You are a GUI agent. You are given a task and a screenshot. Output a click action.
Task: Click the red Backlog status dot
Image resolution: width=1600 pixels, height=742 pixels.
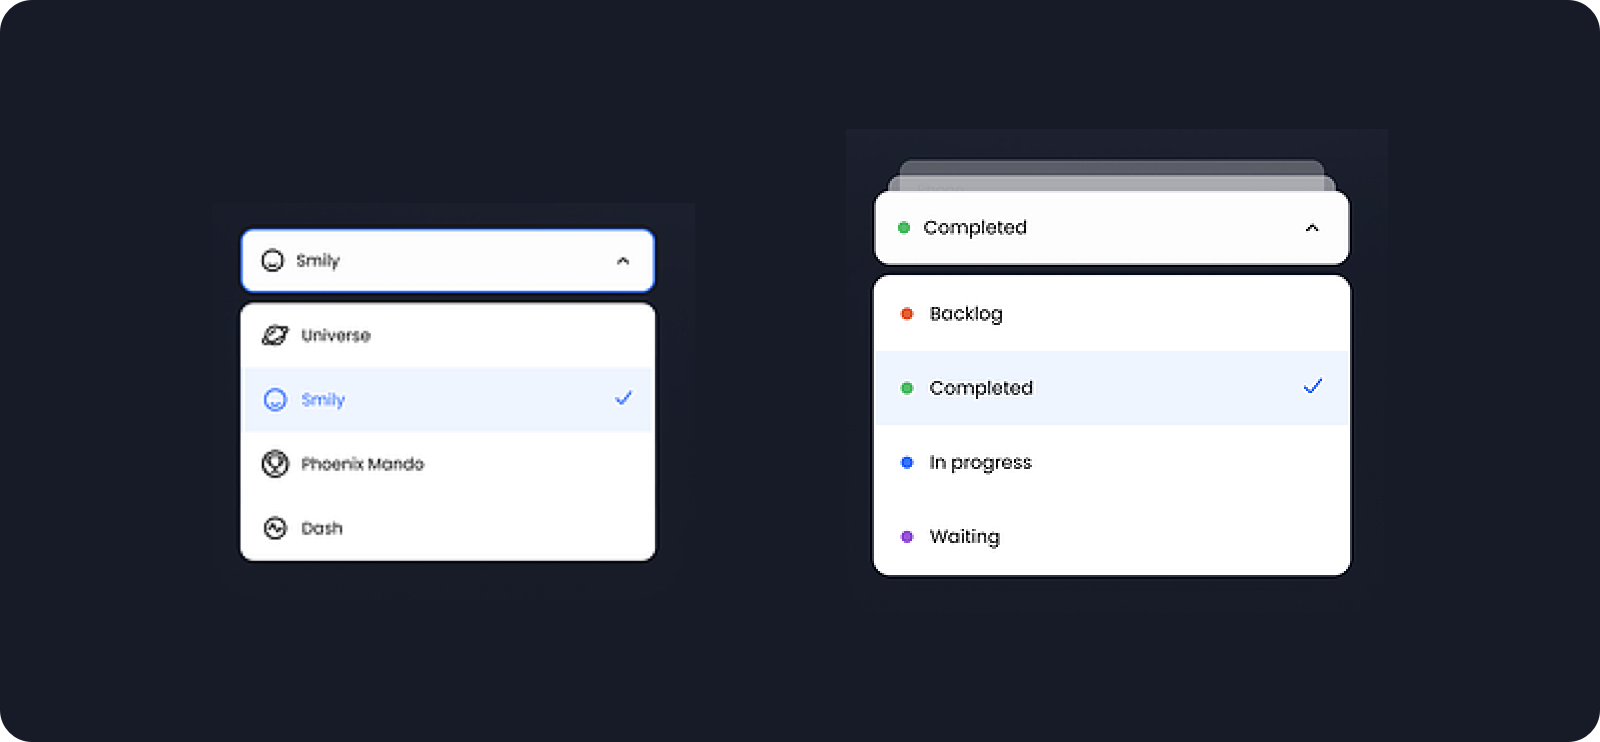point(907,314)
